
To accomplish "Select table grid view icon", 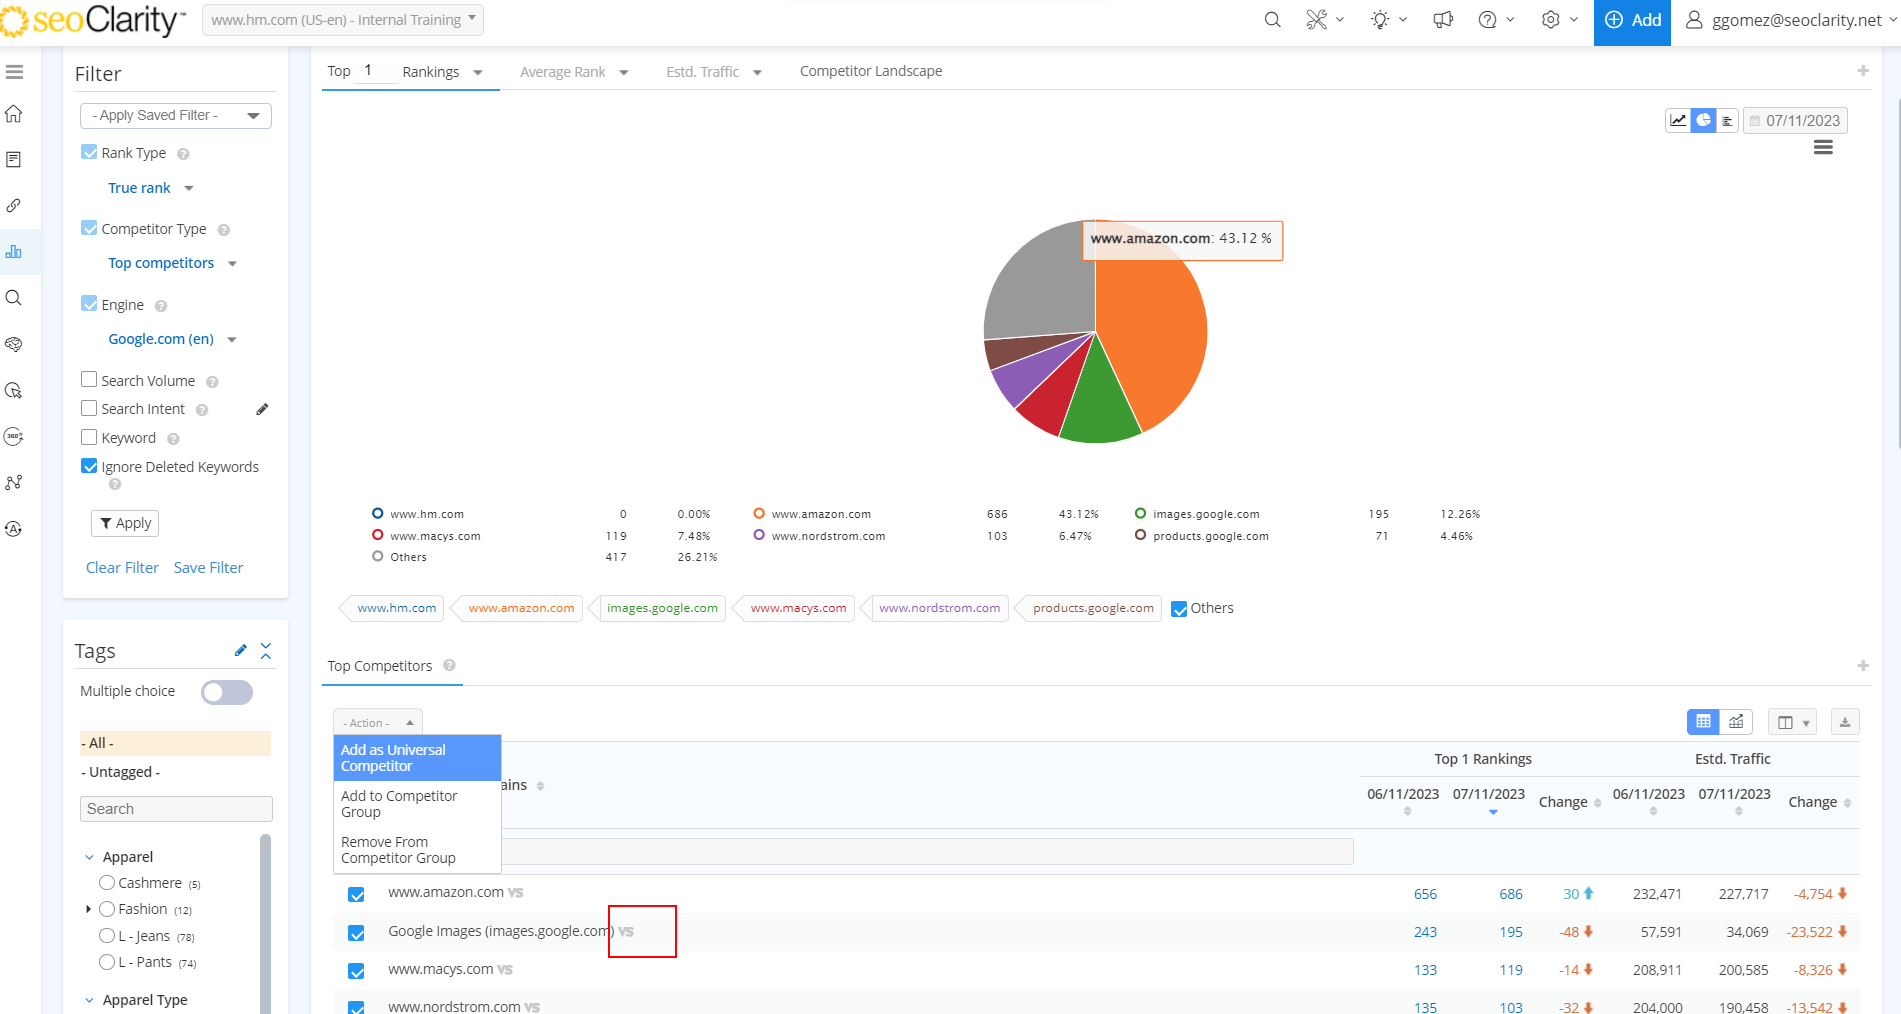I will pyautogui.click(x=1704, y=722).
